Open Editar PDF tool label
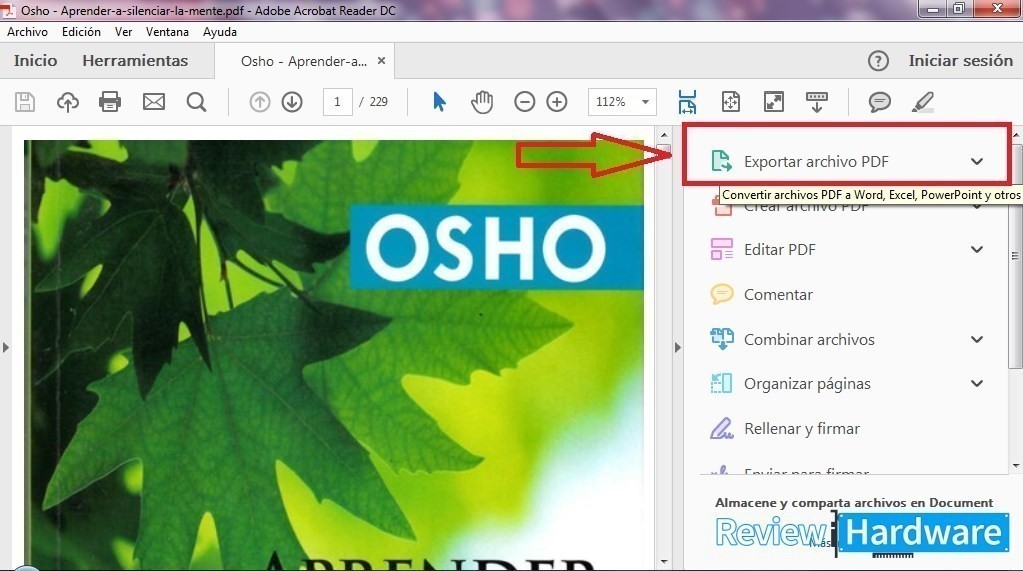 (x=780, y=249)
